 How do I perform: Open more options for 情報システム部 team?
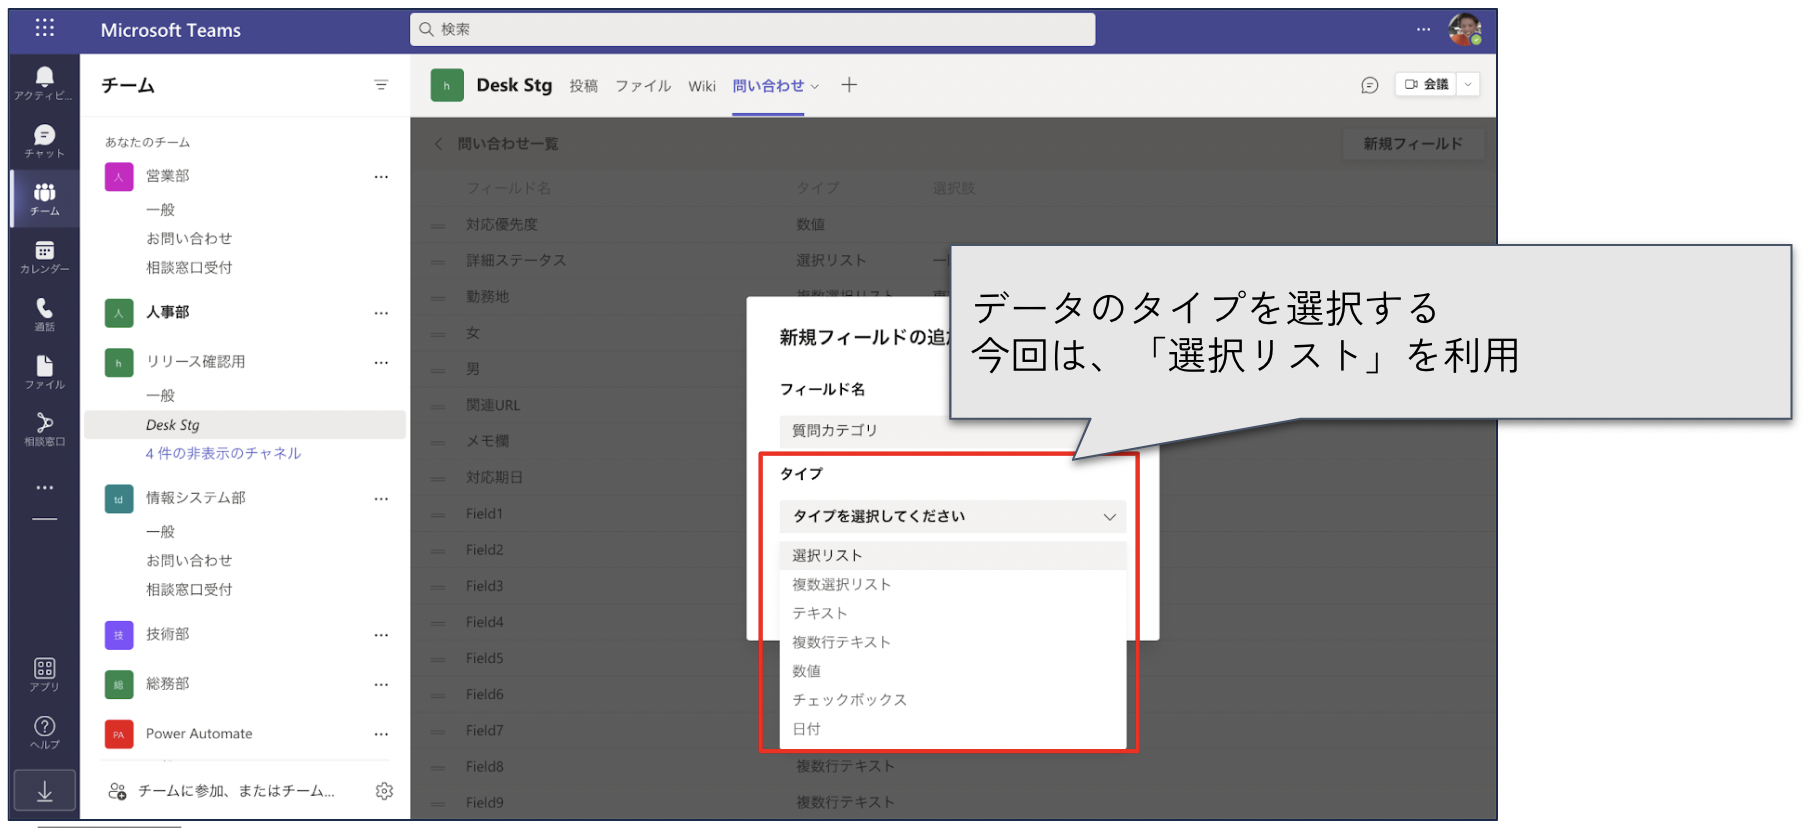(x=381, y=498)
